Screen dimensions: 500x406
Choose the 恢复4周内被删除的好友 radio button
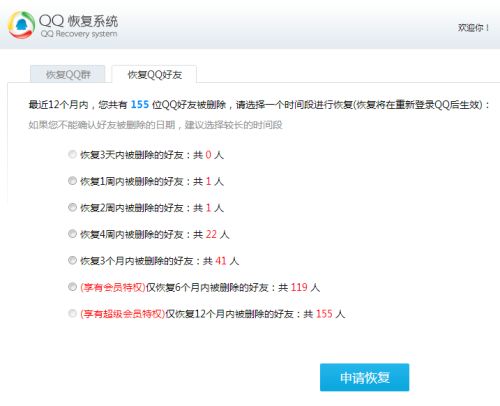pos(72,234)
